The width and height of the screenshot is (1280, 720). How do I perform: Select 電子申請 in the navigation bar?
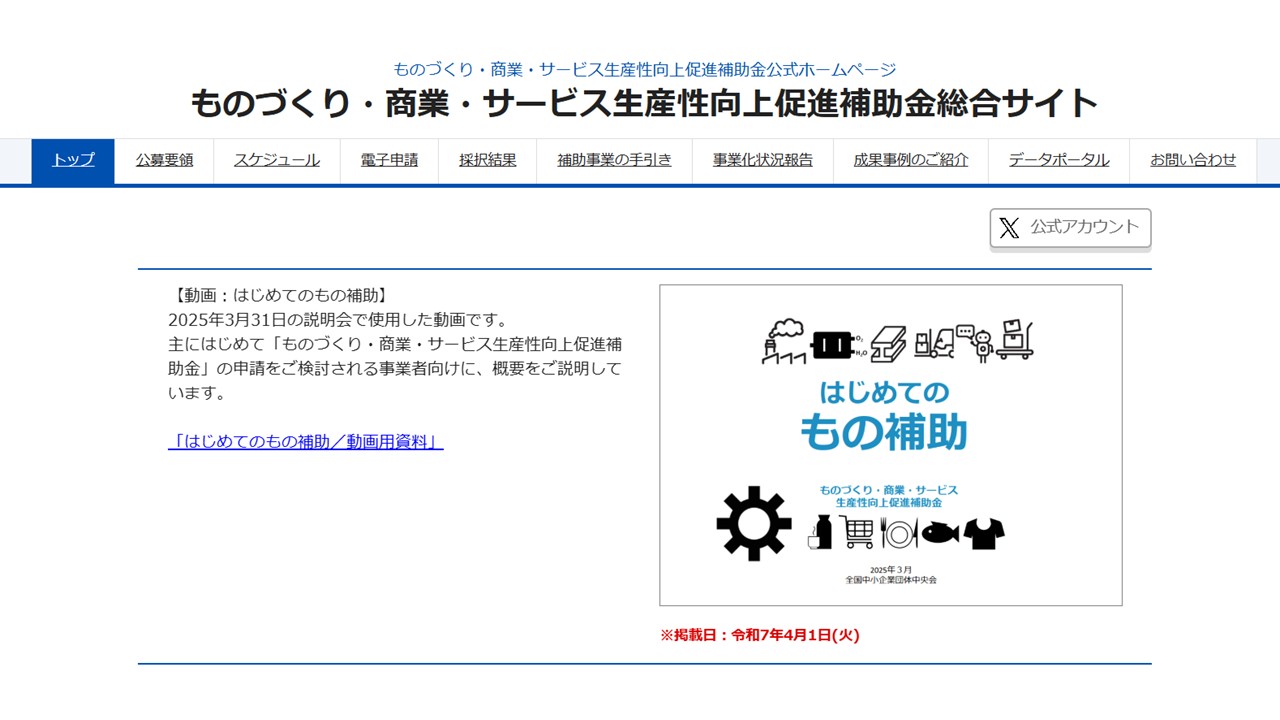pos(389,160)
